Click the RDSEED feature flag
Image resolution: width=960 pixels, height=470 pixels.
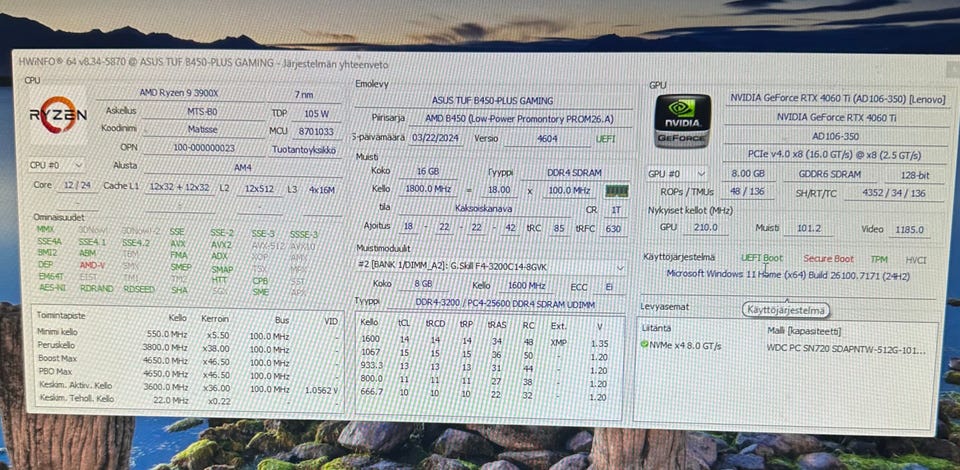(138, 289)
